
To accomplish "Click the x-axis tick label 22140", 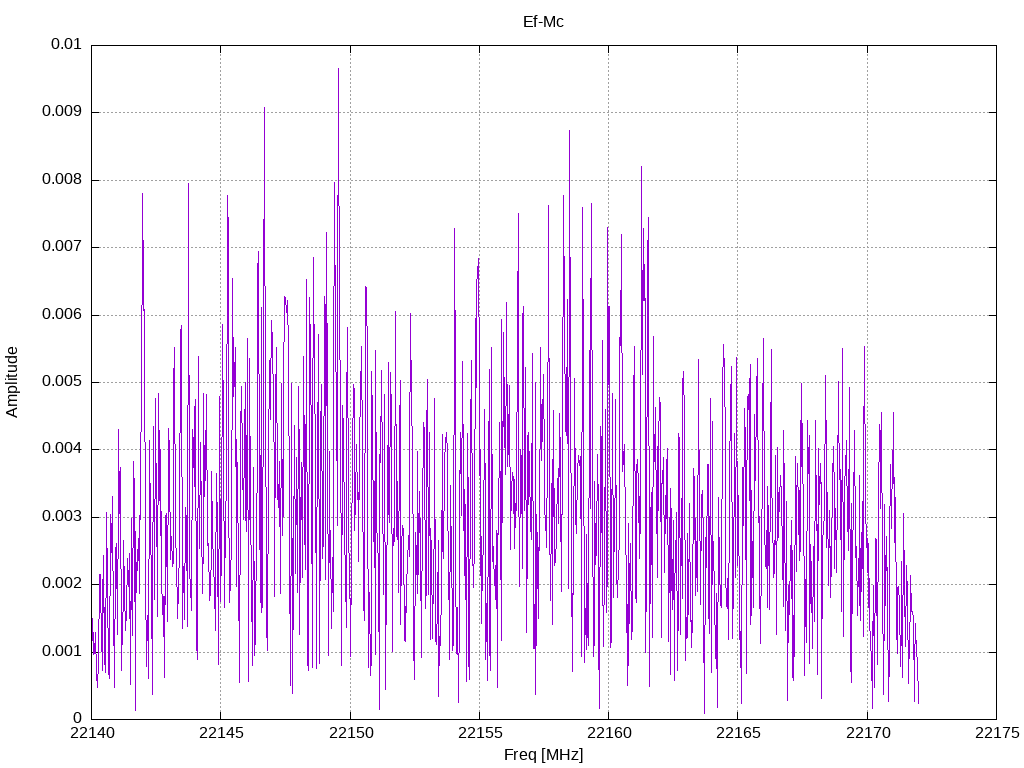I will point(91,733).
